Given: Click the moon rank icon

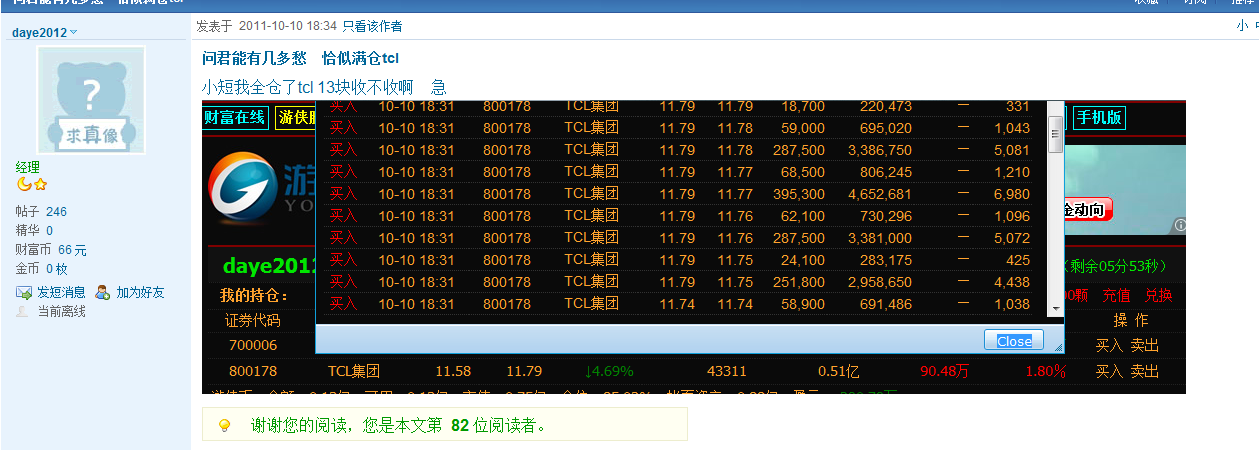Looking at the screenshot, I should tap(24, 185).
